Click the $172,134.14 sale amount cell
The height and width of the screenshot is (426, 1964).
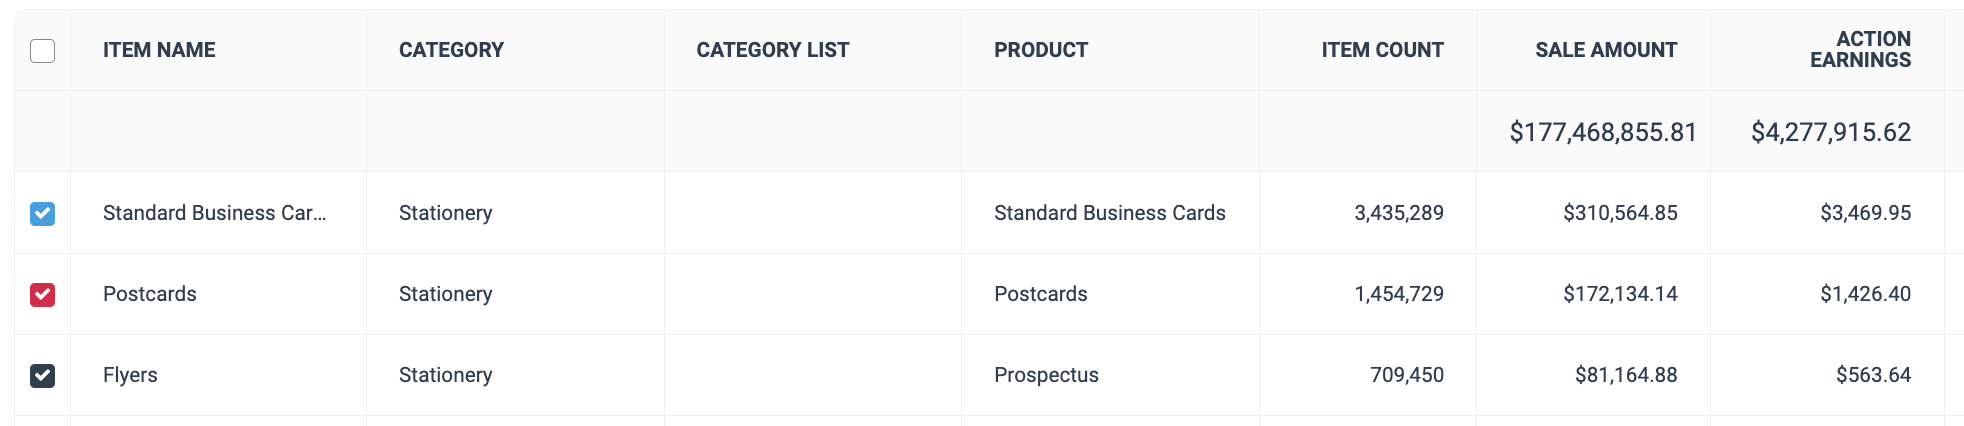(1620, 294)
